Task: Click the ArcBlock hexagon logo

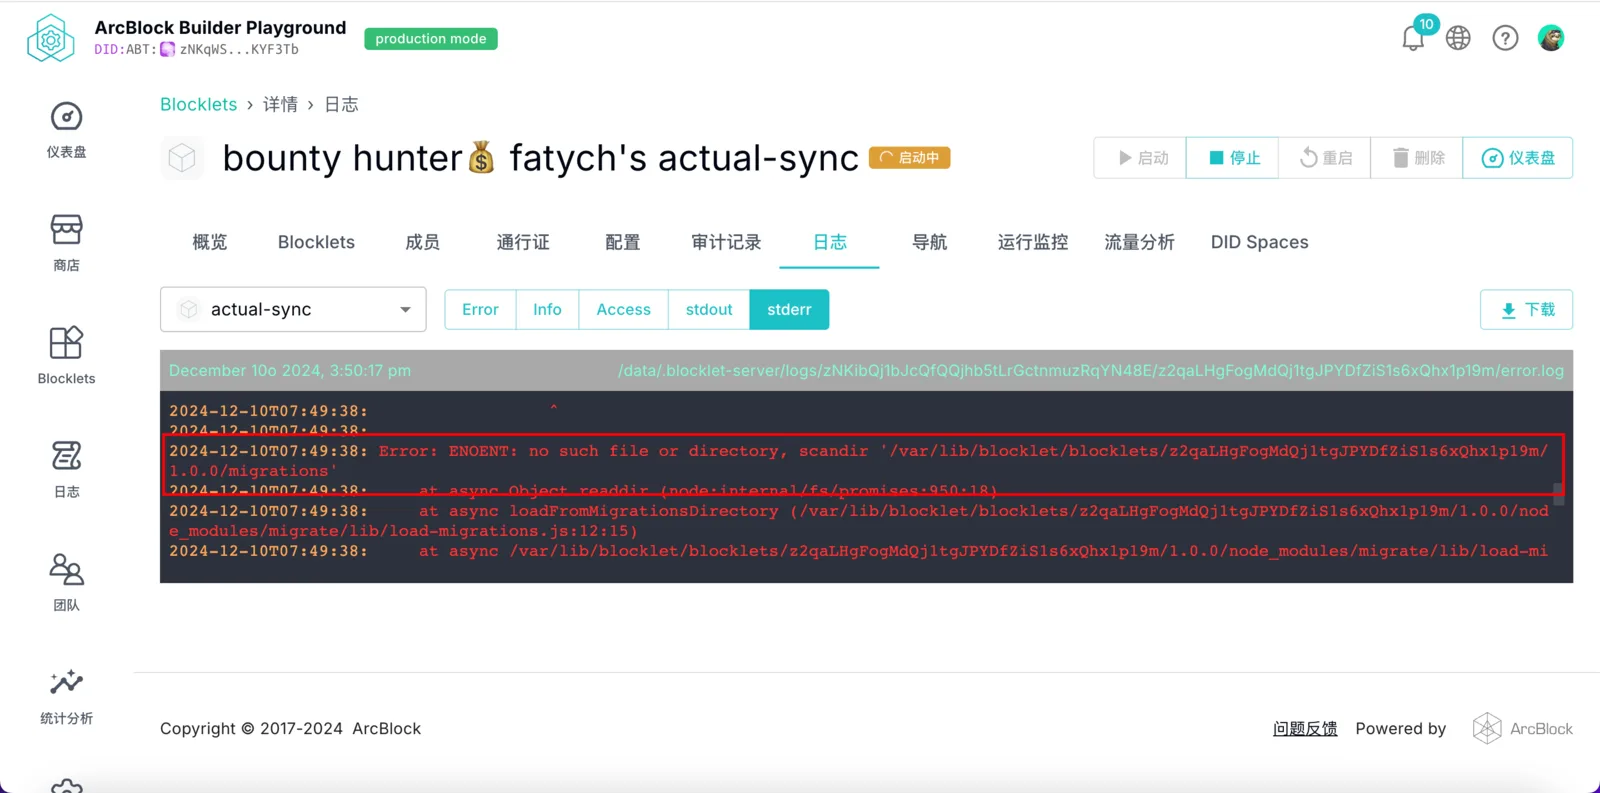Action: [x=51, y=39]
